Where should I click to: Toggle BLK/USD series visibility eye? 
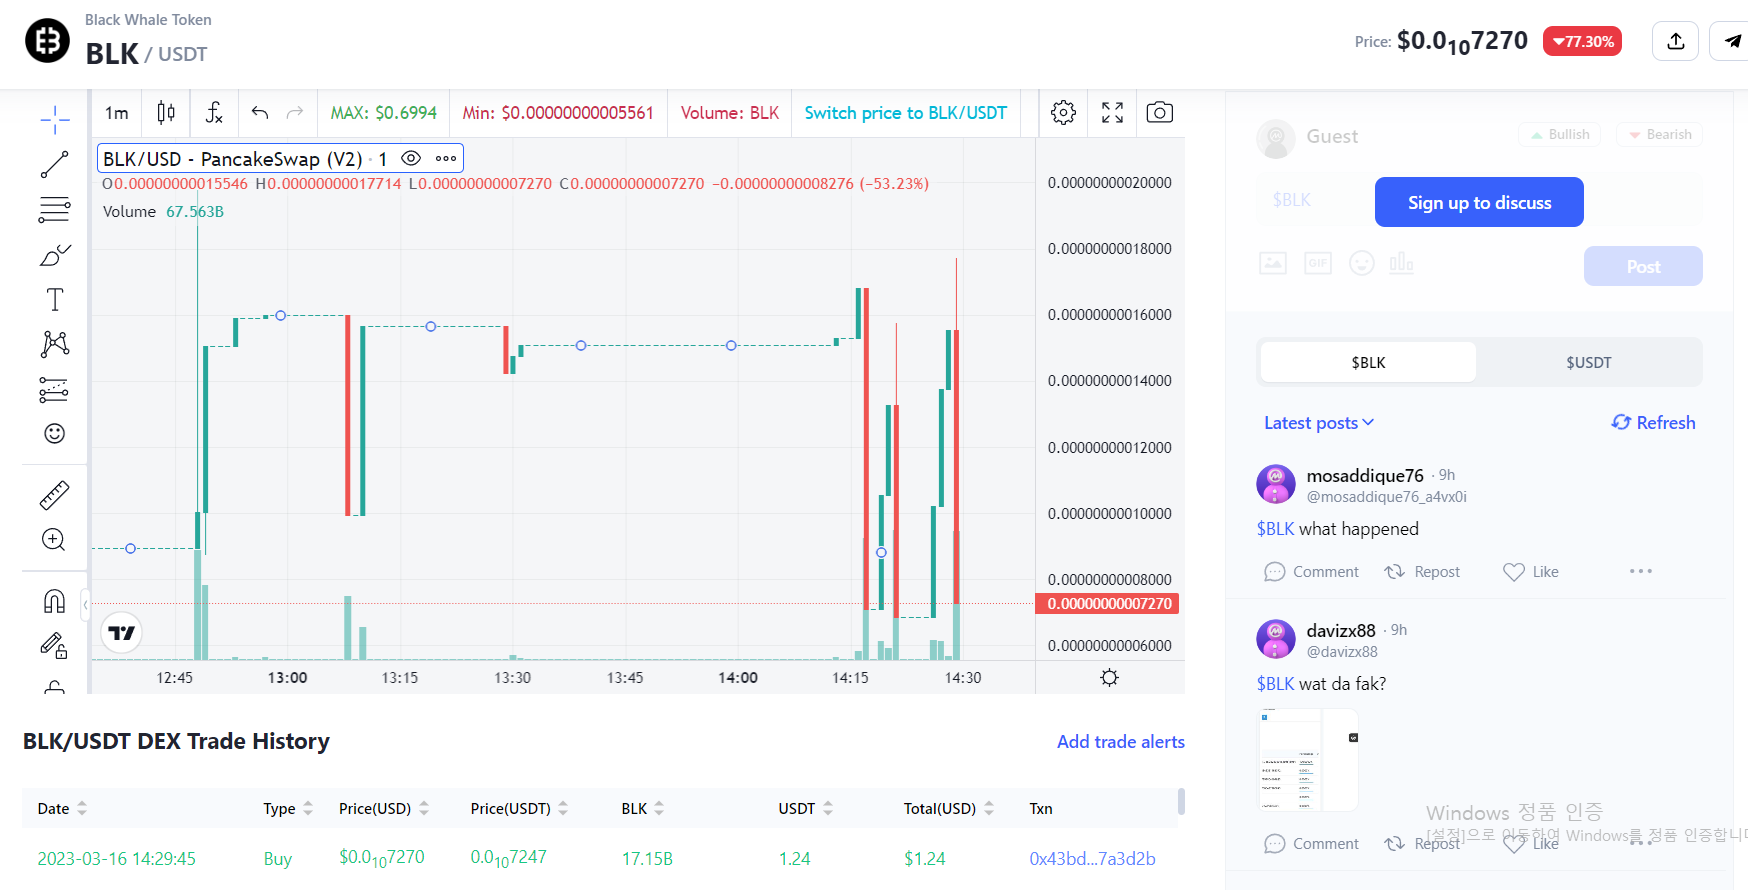[410, 158]
